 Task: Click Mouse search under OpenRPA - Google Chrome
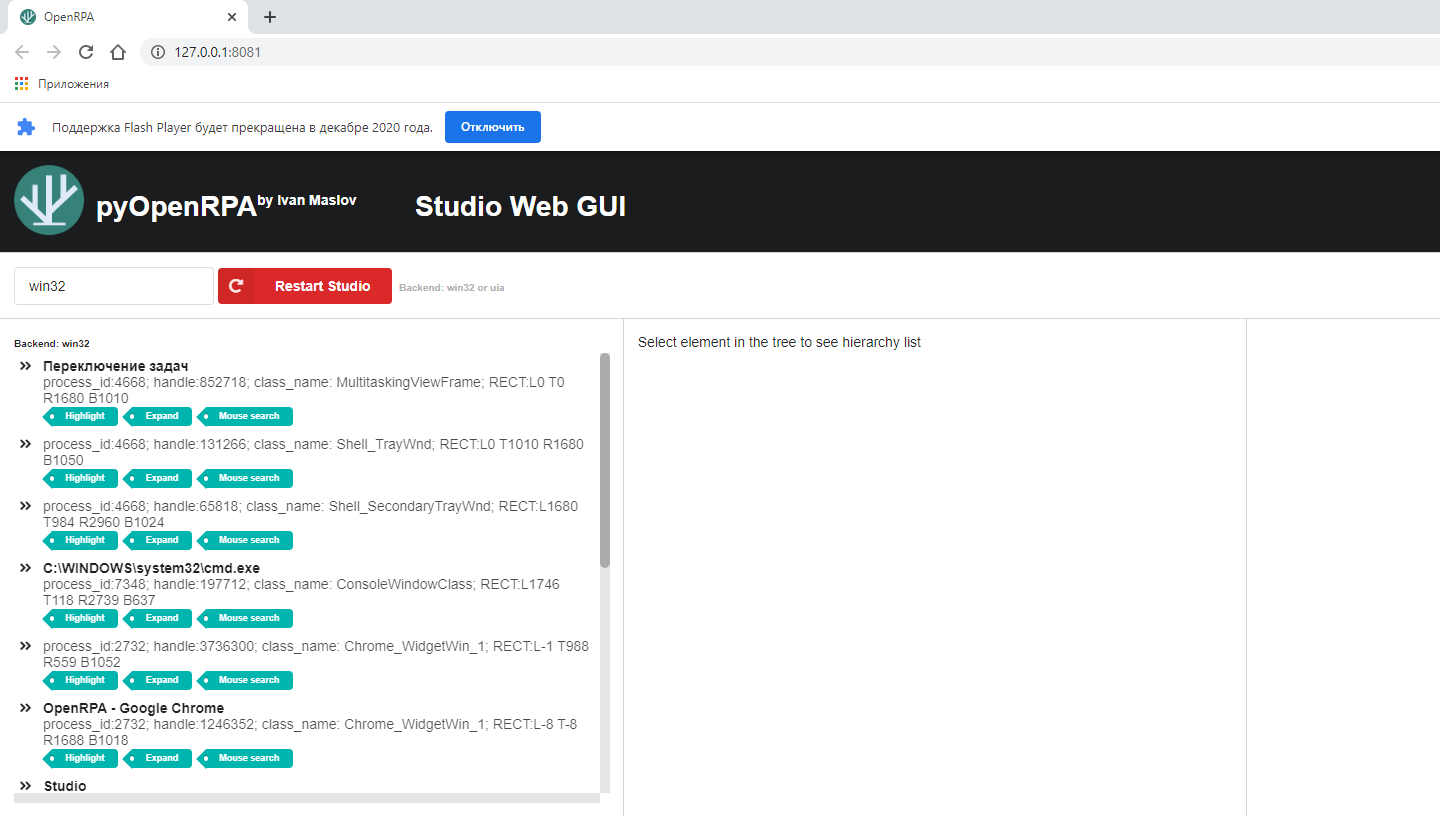point(245,758)
